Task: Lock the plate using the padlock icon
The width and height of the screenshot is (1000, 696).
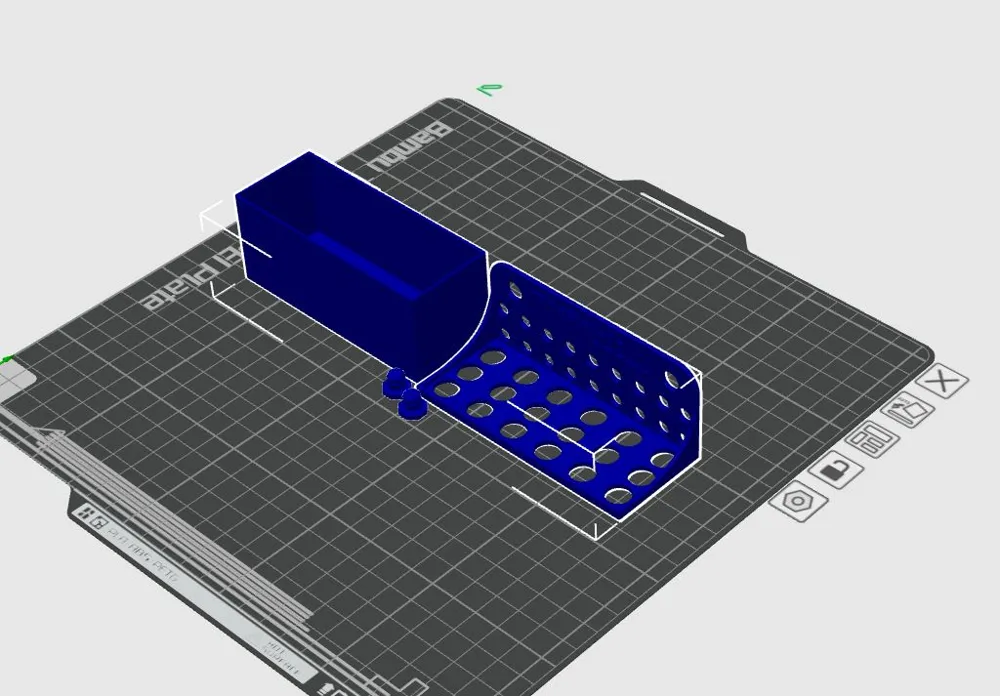Action: coord(836,471)
